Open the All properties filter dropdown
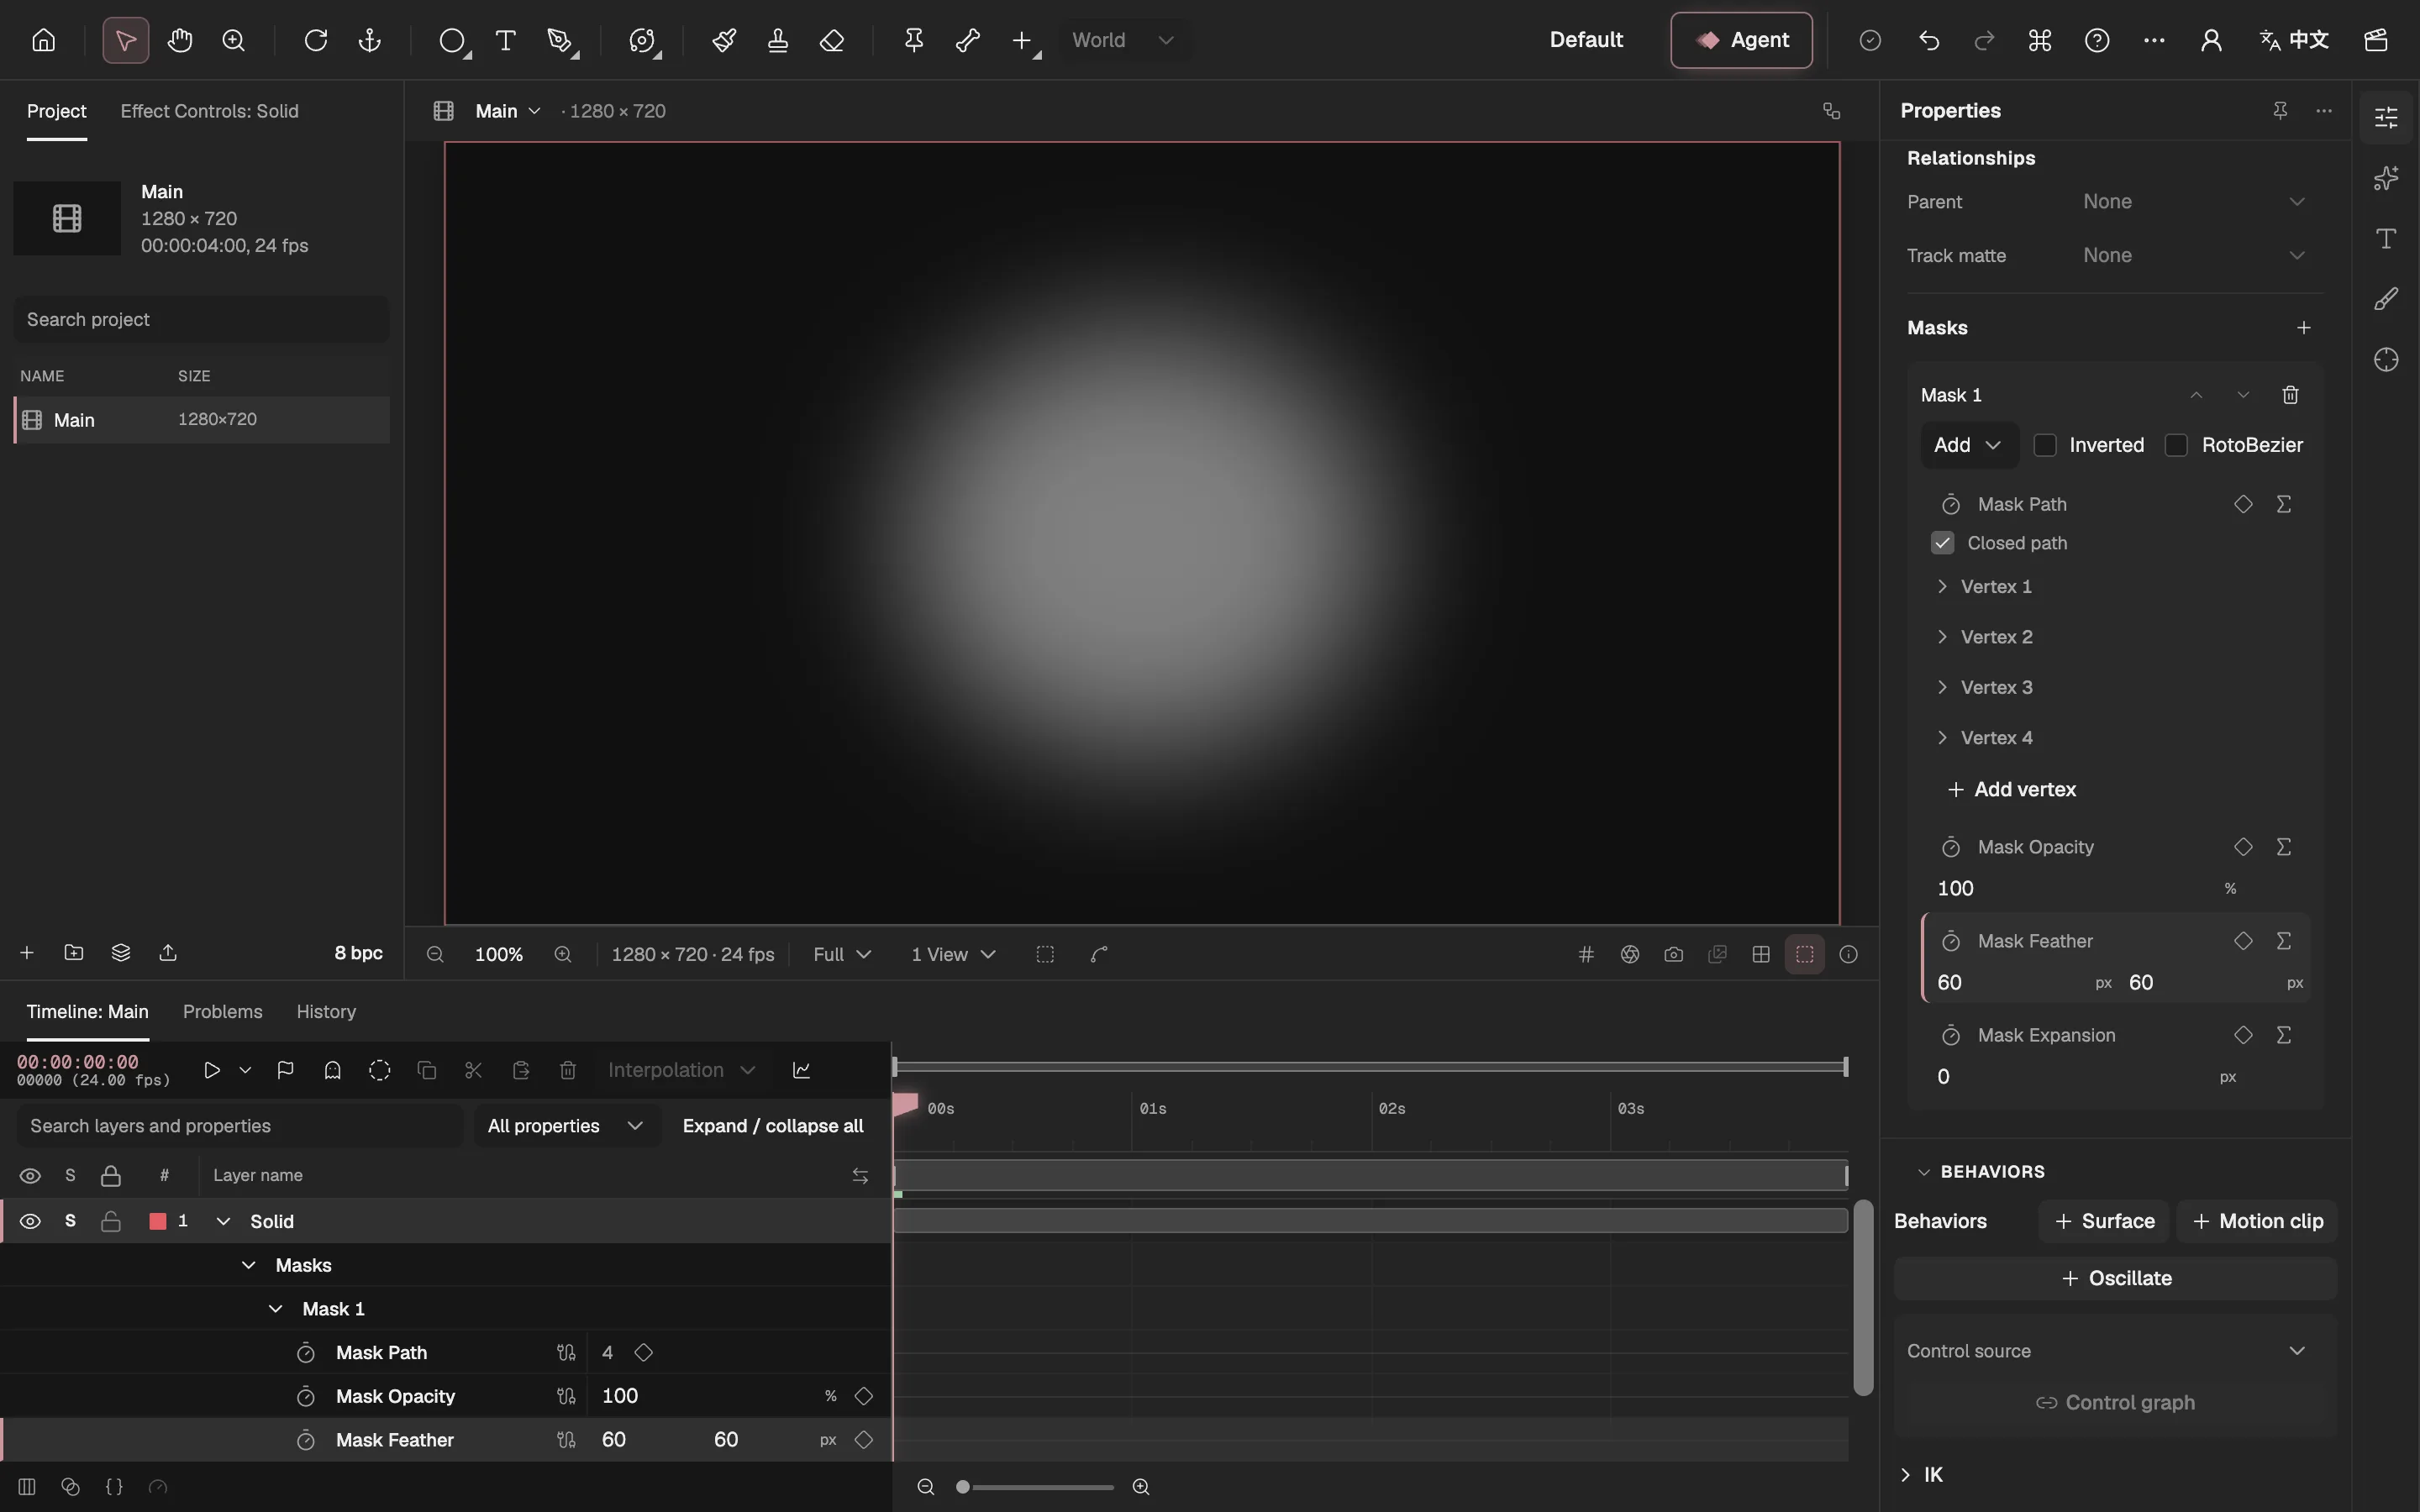Screen dimensions: 2420x1512 [566, 1126]
